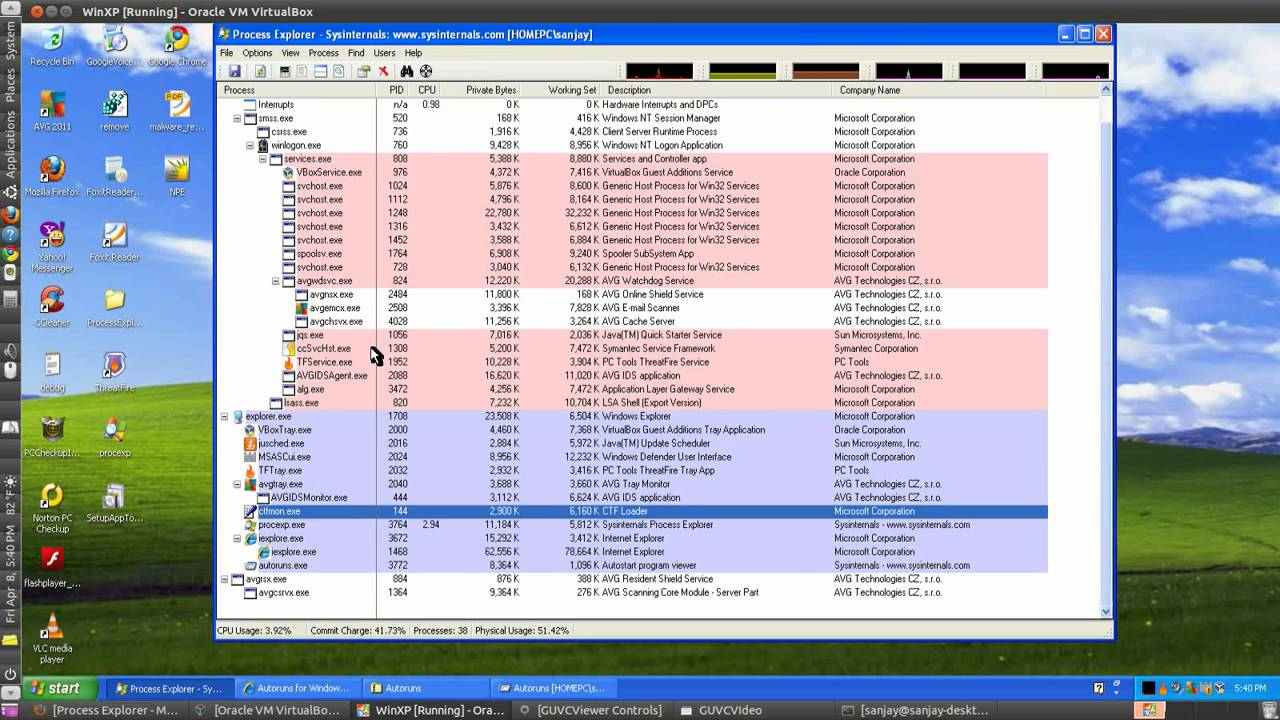
Task: Open the Google Chrome desktop icon
Action: 177,46
